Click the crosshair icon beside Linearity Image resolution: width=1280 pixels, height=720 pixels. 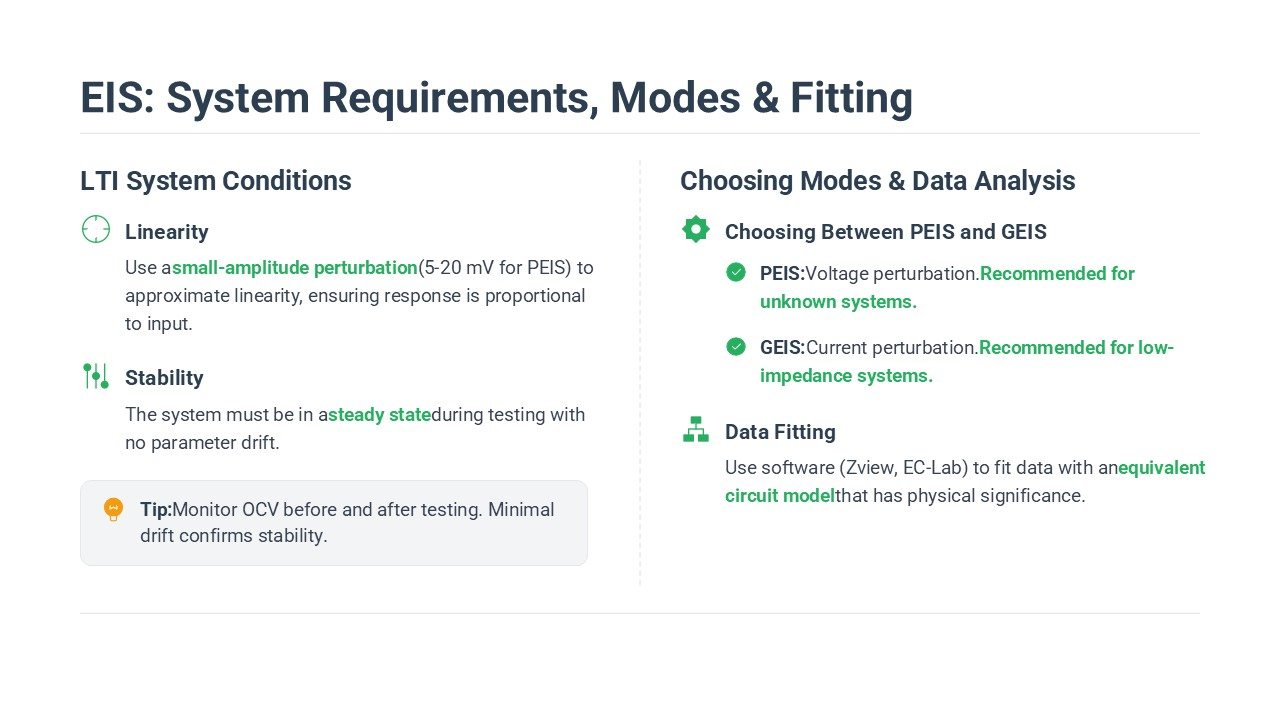click(96, 229)
